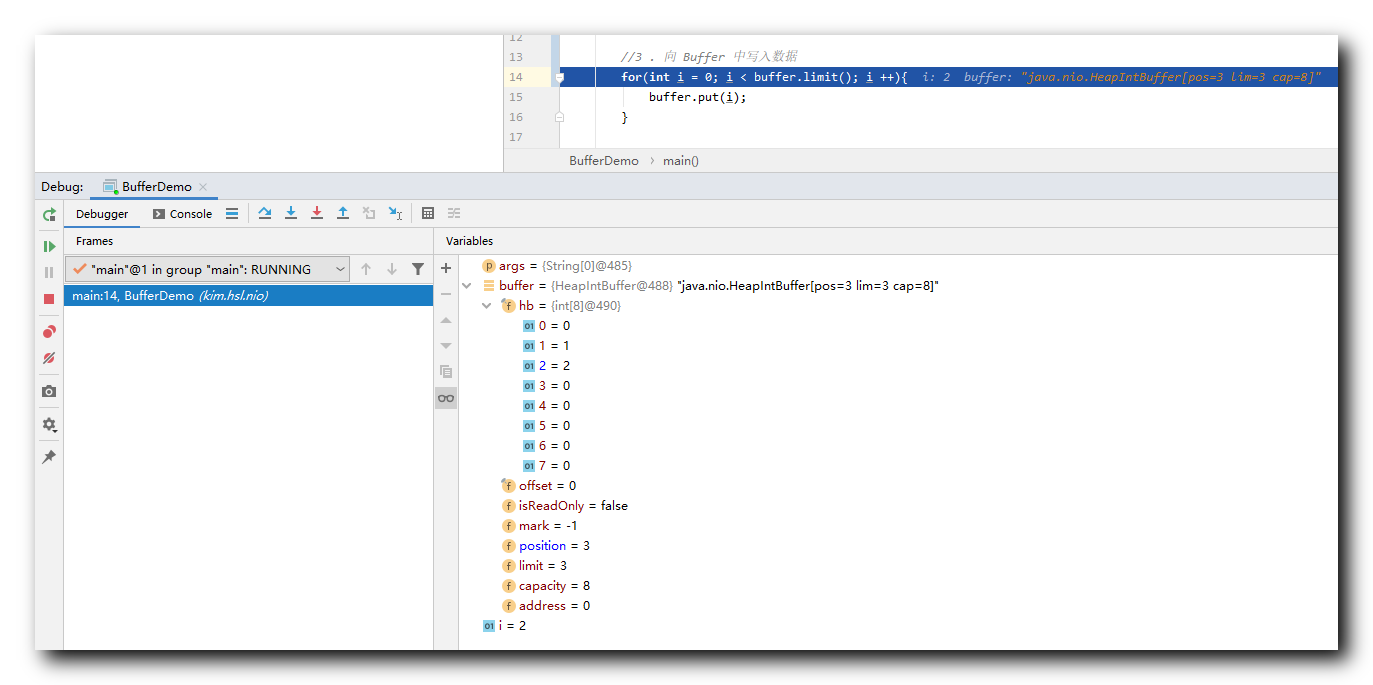Image resolution: width=1373 pixels, height=685 pixels.
Task: Collapse the hb array node
Action: tap(487, 306)
